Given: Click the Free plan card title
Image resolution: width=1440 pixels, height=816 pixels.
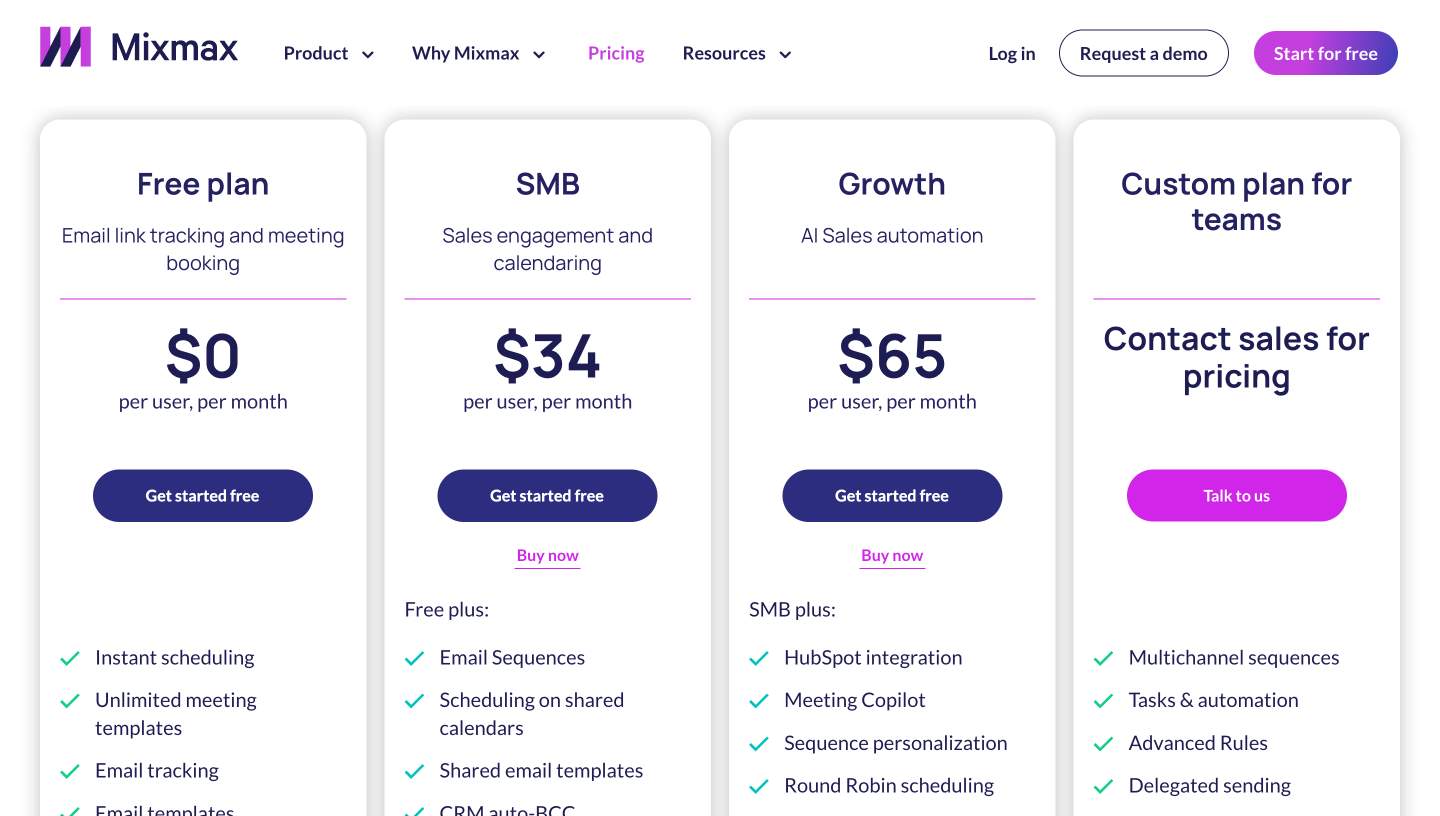Looking at the screenshot, I should tap(203, 184).
